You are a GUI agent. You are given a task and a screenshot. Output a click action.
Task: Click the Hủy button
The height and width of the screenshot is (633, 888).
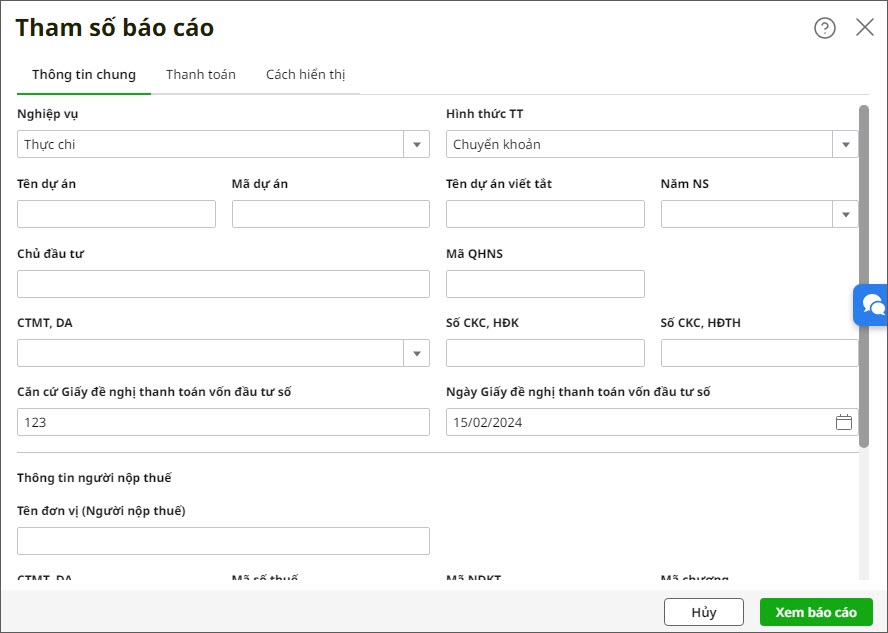tap(703, 612)
